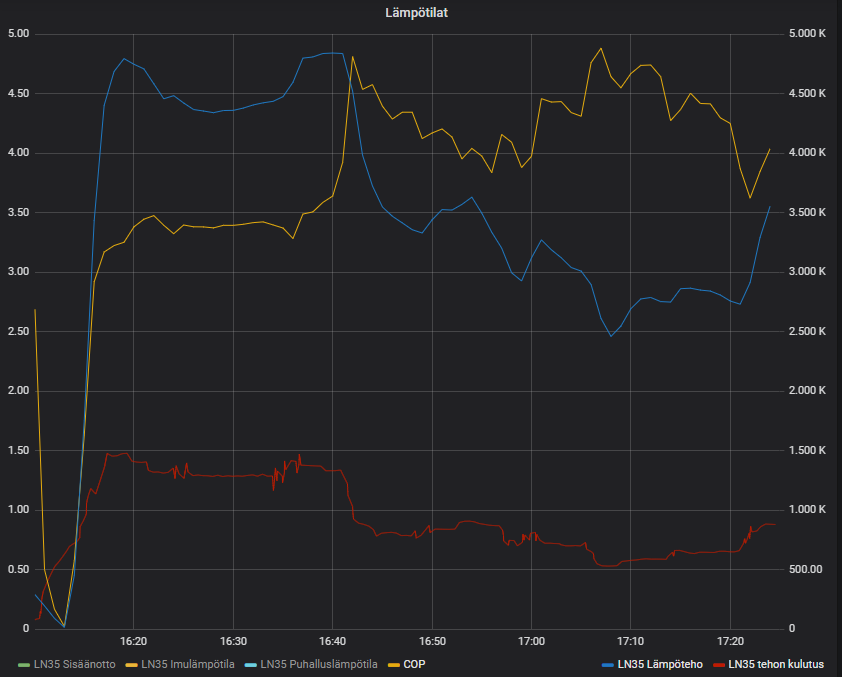Screen dimensions: 842x677
Task: Click the 17:00 time axis label
Action: click(x=531, y=641)
